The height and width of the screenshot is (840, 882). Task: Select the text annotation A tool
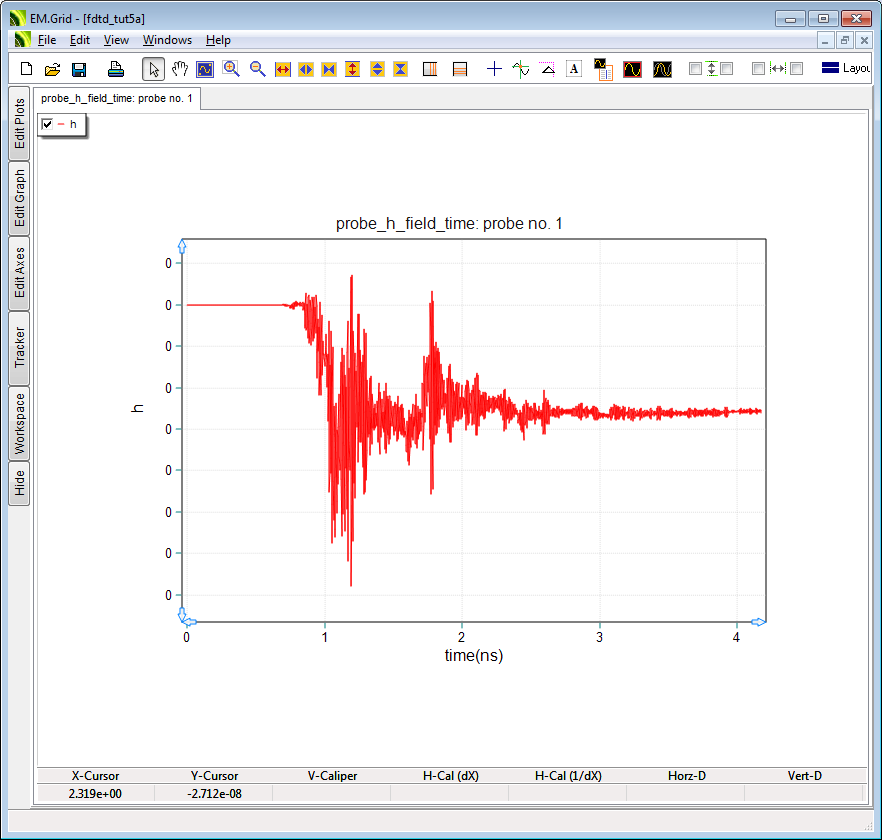click(x=574, y=69)
